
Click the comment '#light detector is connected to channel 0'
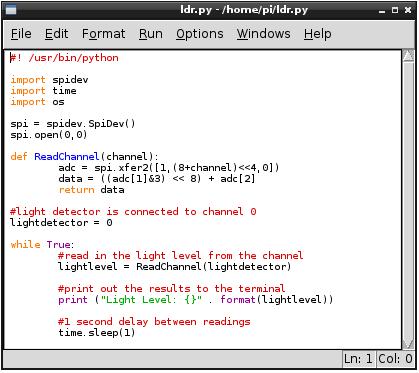[x=133, y=212]
